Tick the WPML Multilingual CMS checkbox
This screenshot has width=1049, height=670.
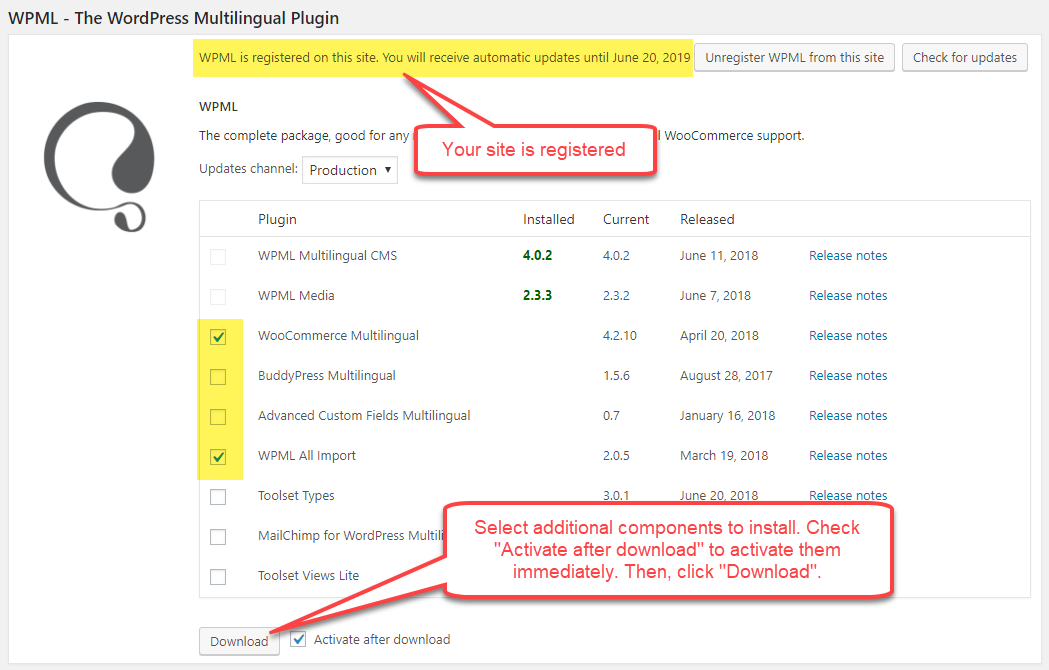(218, 256)
